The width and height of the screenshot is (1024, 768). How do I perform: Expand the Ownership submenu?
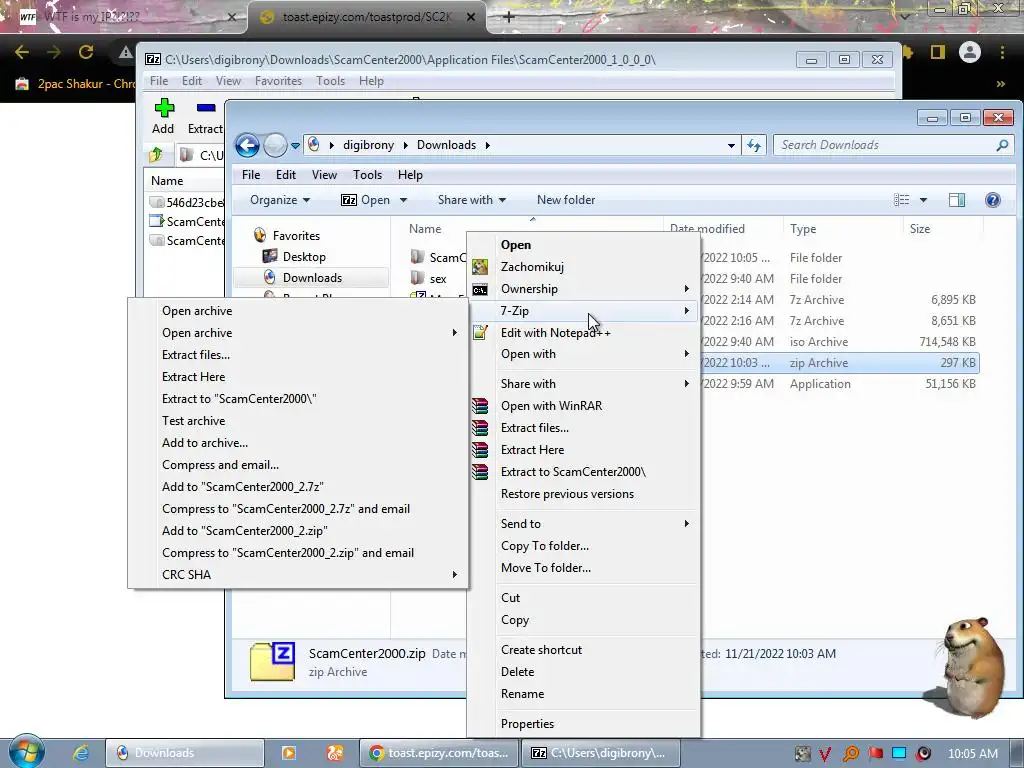(686, 289)
